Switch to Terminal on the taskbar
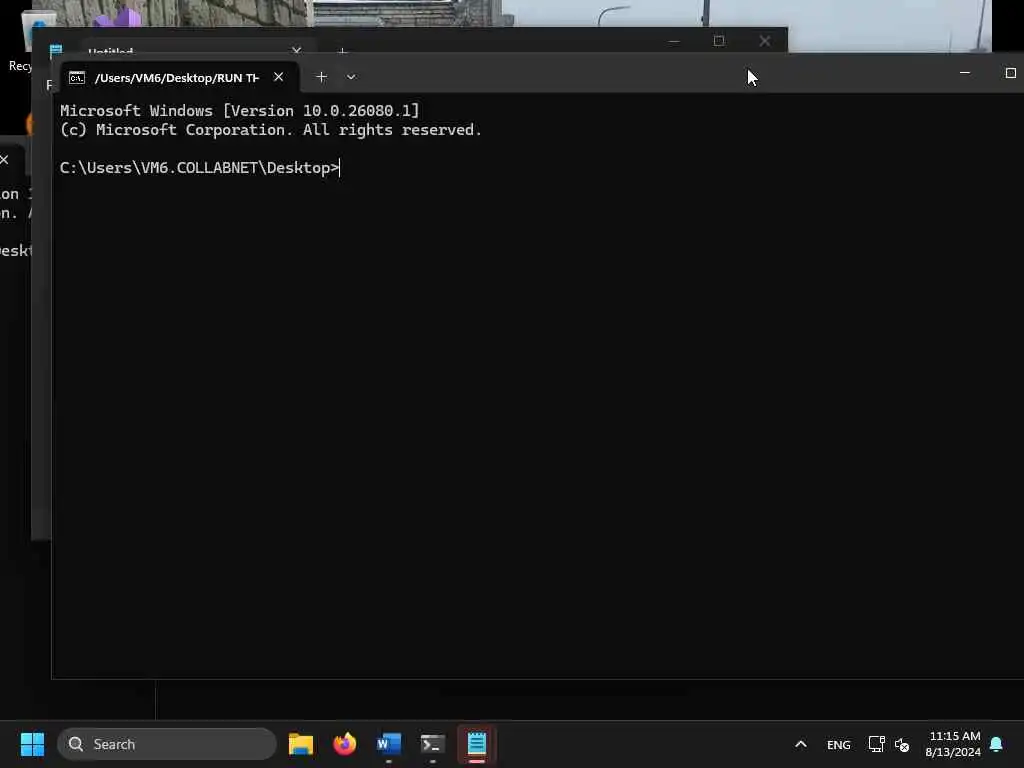 pos(432,744)
